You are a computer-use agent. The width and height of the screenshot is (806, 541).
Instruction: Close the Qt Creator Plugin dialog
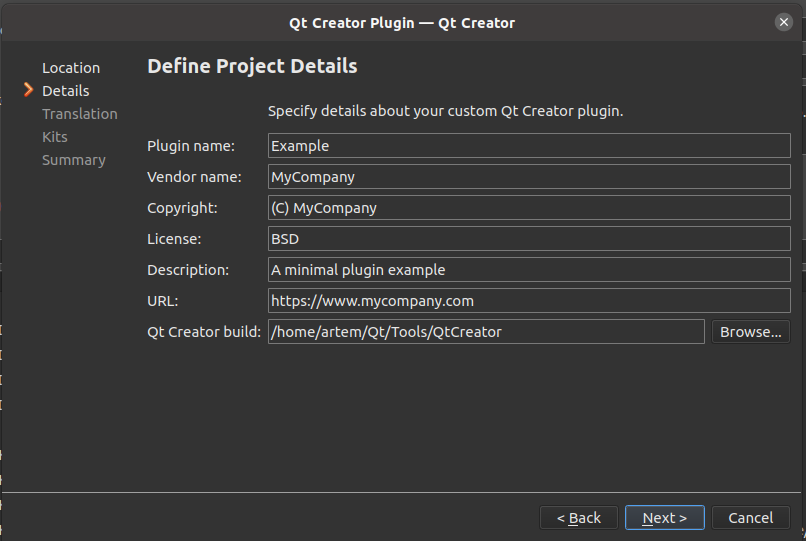pyautogui.click(x=783, y=22)
